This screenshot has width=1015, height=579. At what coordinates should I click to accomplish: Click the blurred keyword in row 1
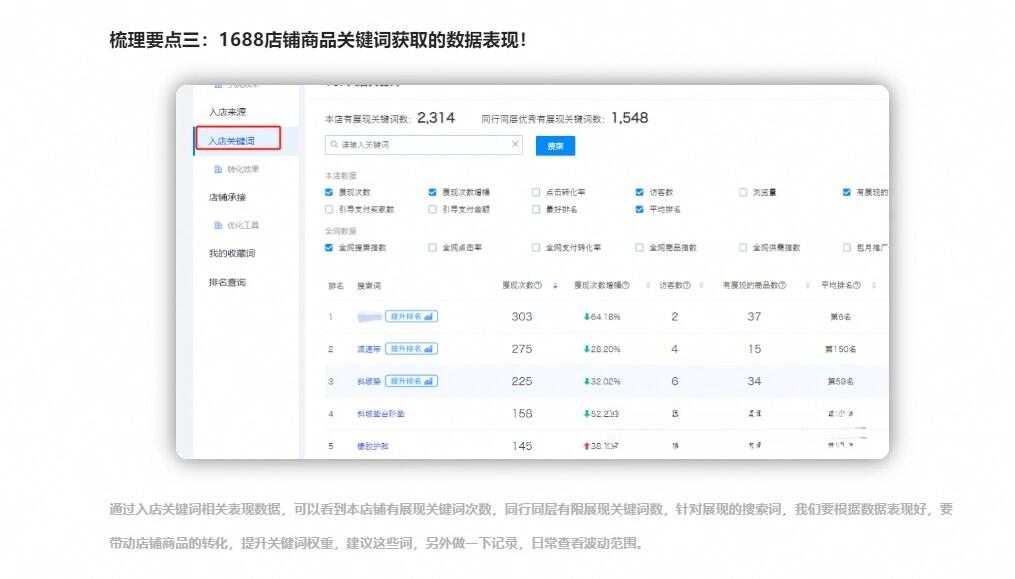click(370, 317)
